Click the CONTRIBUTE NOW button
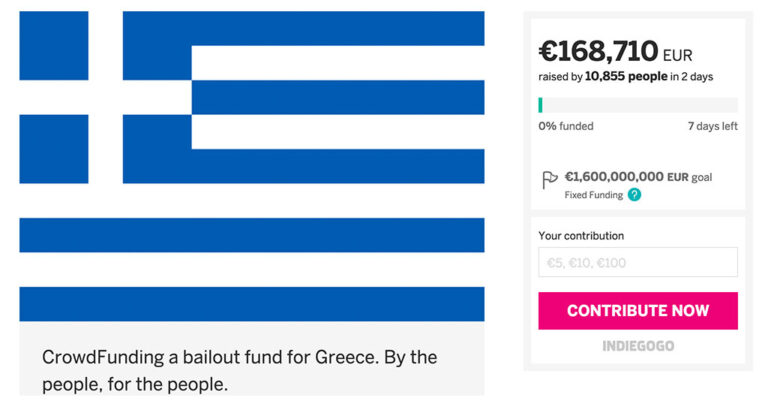Image resolution: width=768 pixels, height=404 pixels. point(638,310)
